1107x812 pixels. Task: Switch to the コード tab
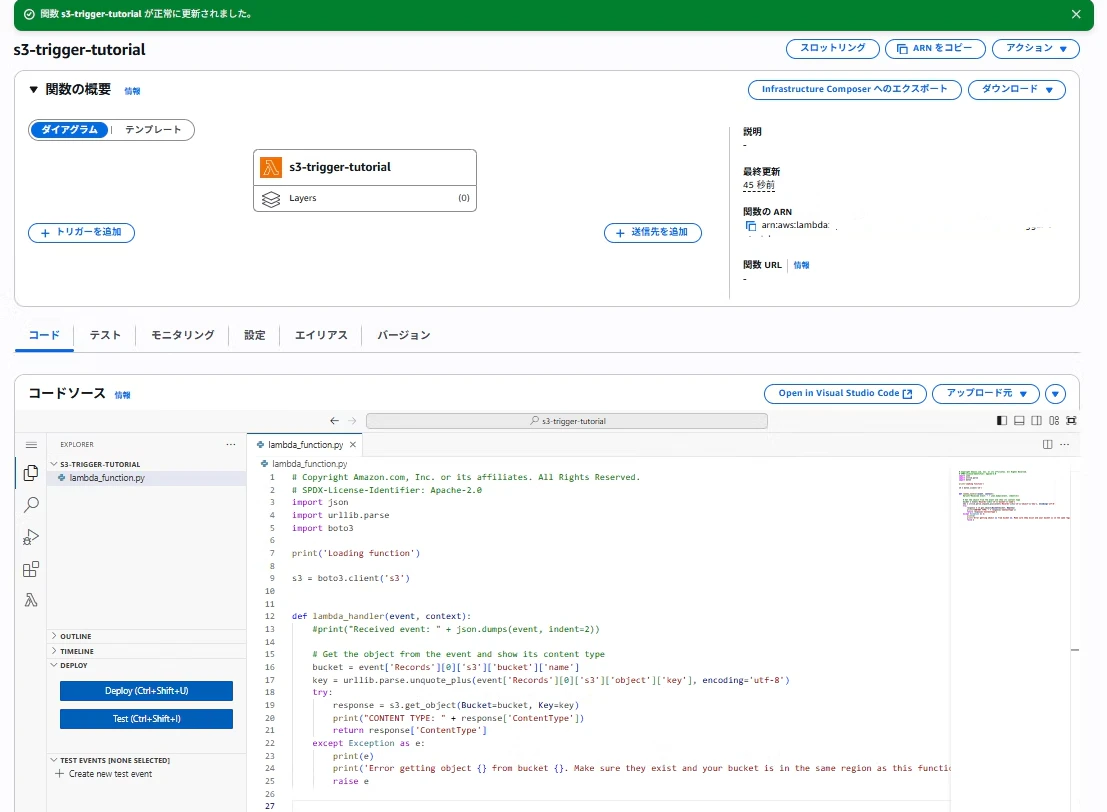coord(44,335)
